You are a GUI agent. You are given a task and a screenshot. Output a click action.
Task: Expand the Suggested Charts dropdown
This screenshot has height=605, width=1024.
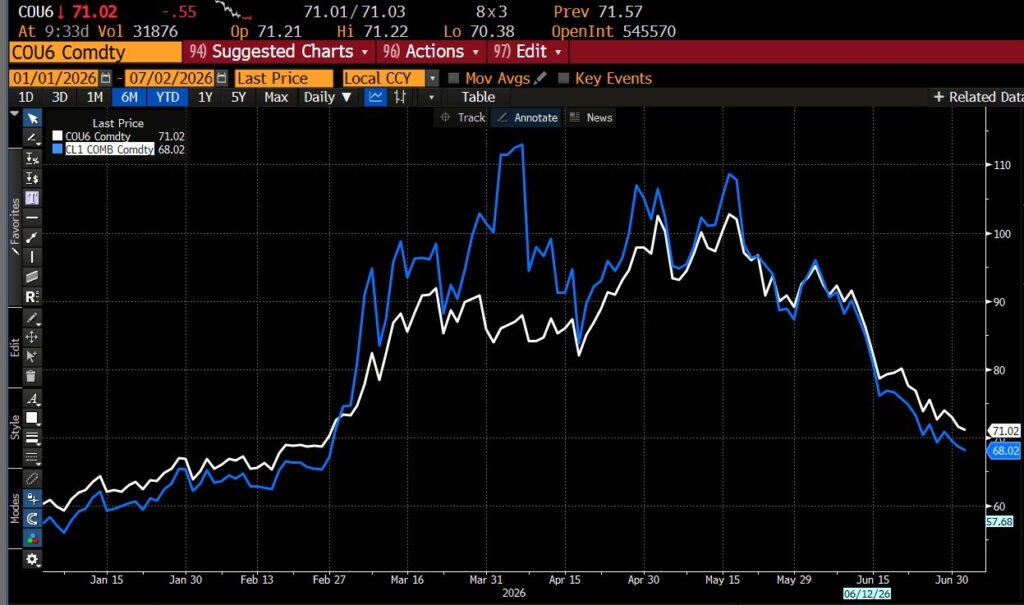click(280, 52)
